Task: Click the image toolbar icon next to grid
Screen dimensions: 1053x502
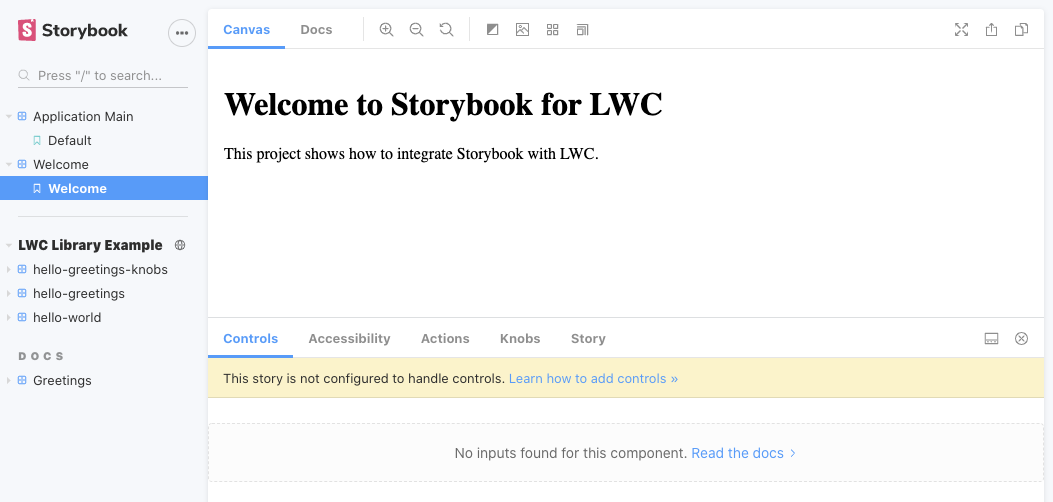Action: tap(522, 30)
